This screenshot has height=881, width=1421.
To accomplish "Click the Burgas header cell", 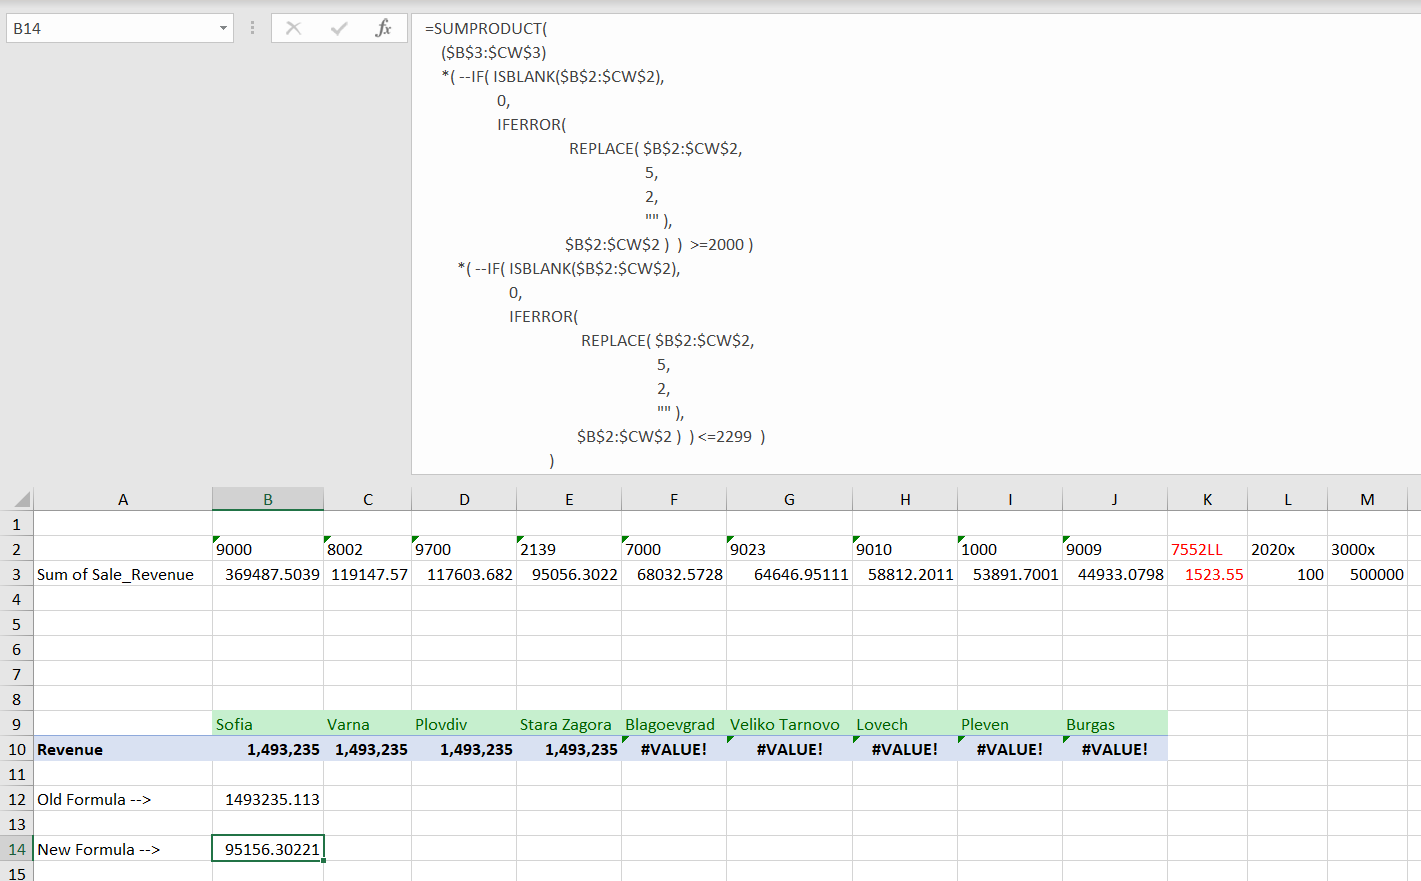I will click(1115, 724).
